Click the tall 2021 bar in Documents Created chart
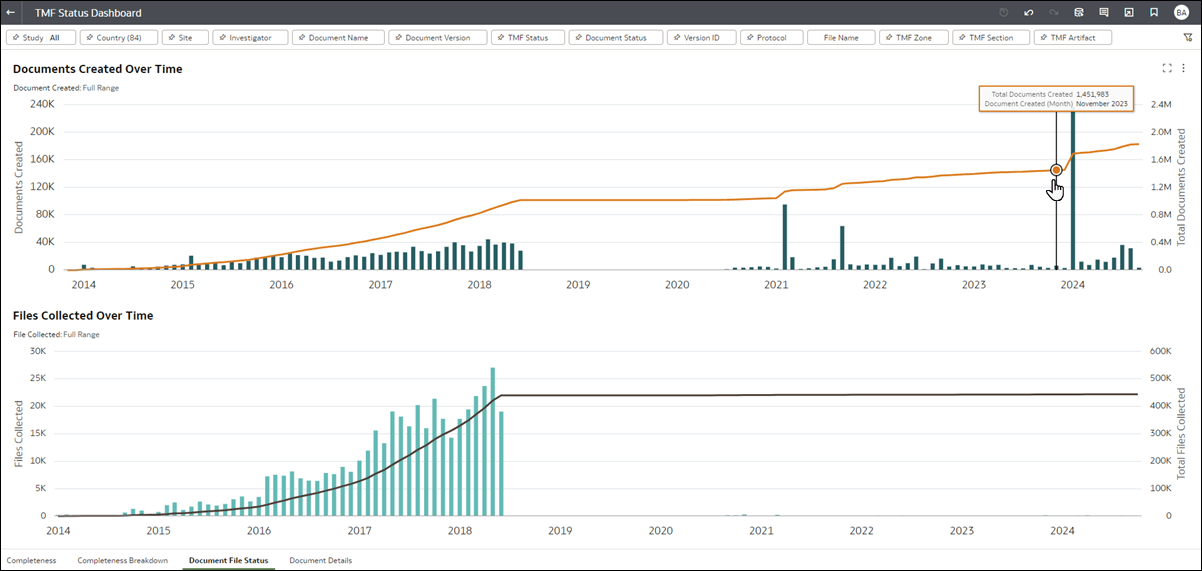The image size is (1202, 571). [x=784, y=237]
